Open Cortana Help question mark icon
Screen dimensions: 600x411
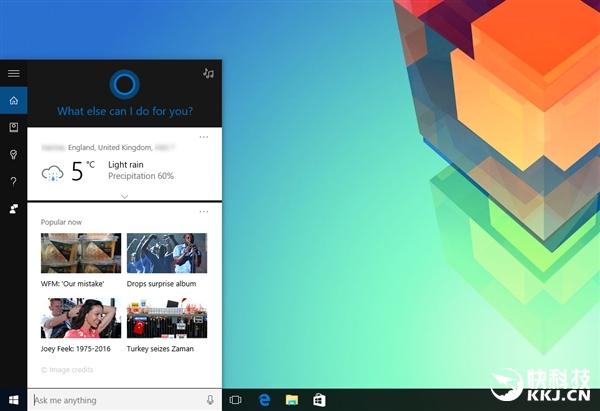13,181
